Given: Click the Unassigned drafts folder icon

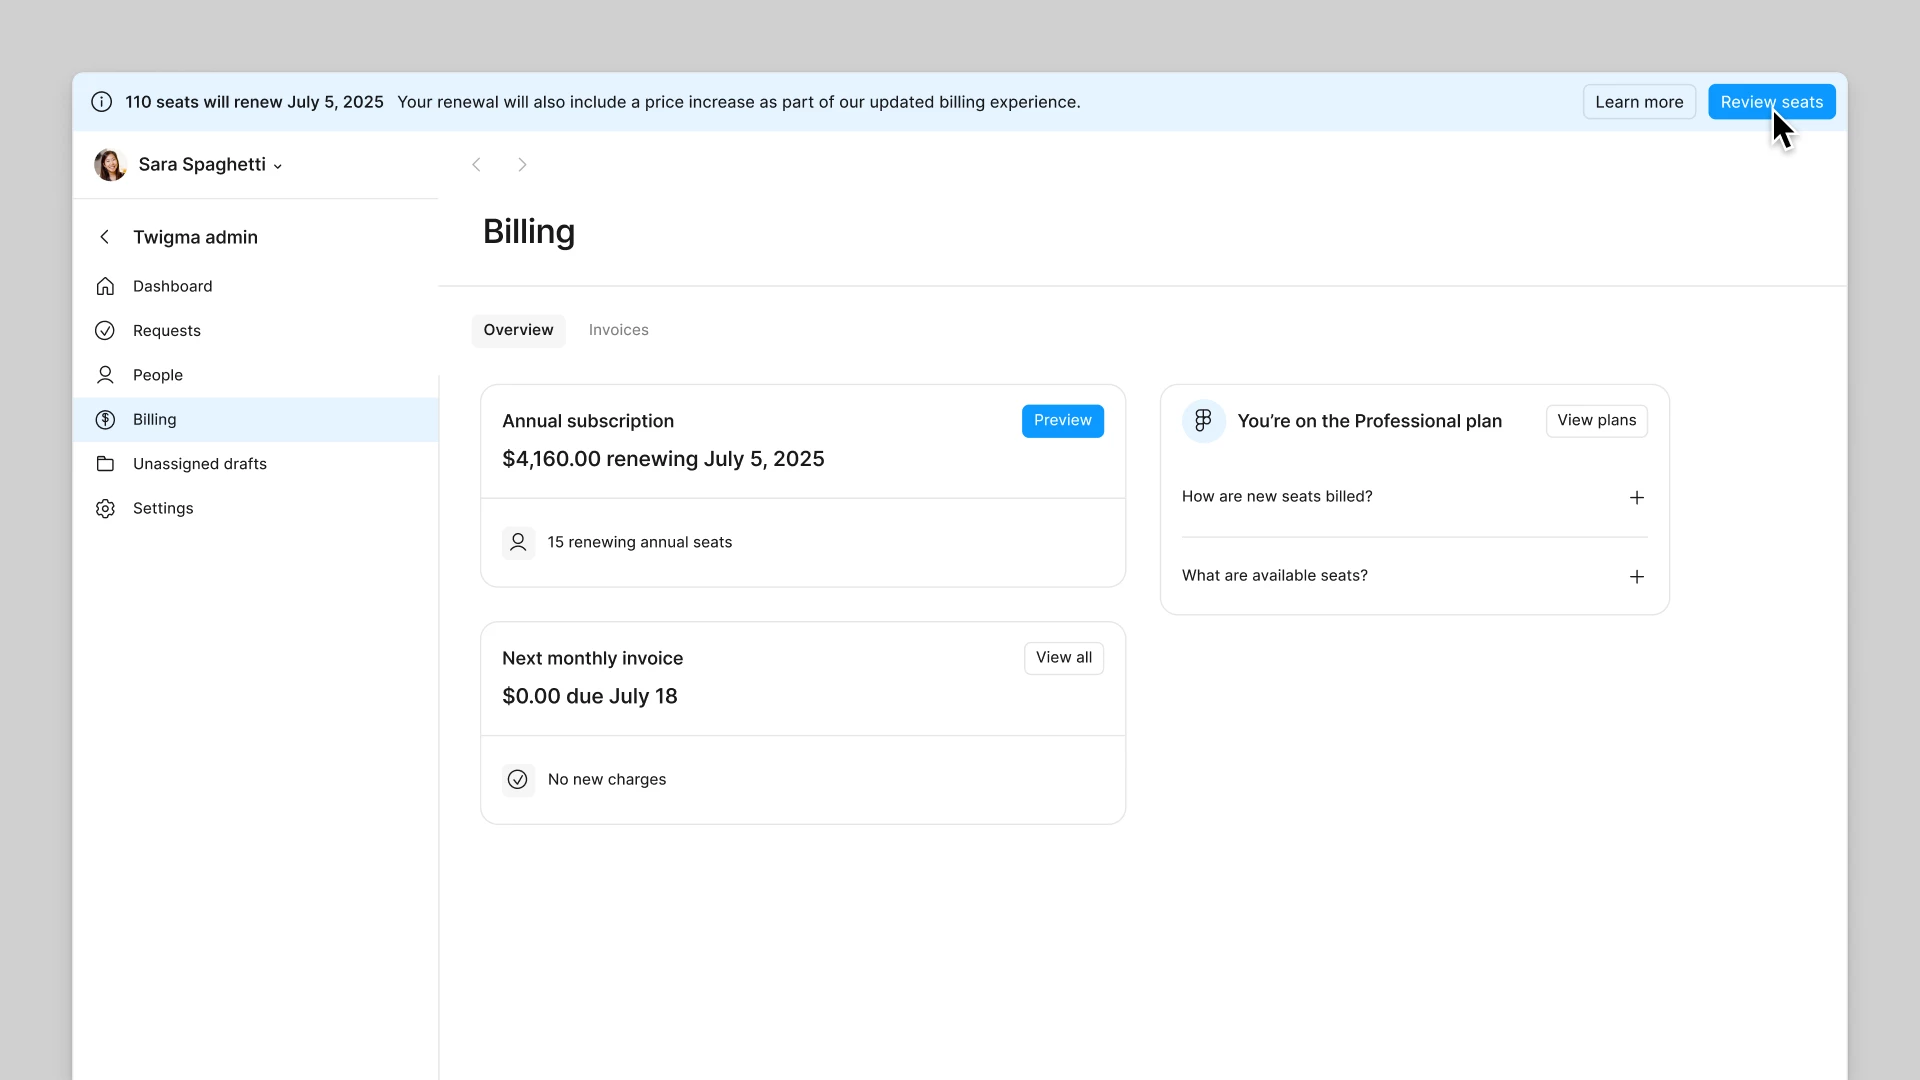Looking at the screenshot, I should [105, 464].
